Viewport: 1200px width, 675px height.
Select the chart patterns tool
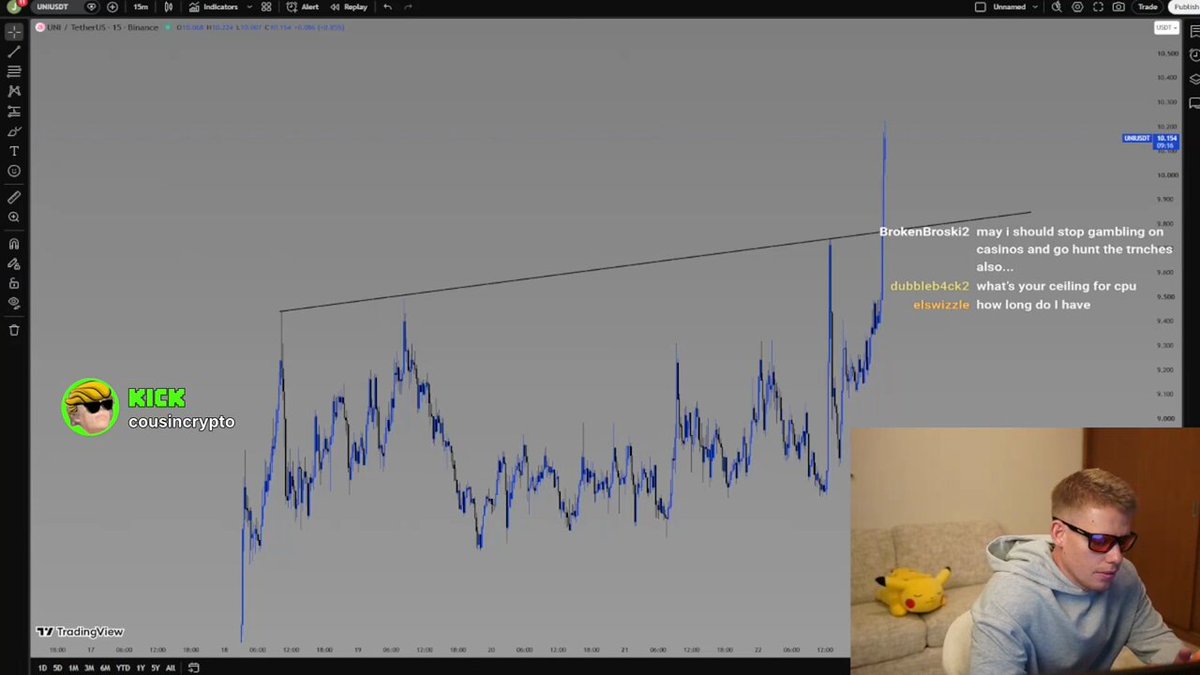coord(14,91)
